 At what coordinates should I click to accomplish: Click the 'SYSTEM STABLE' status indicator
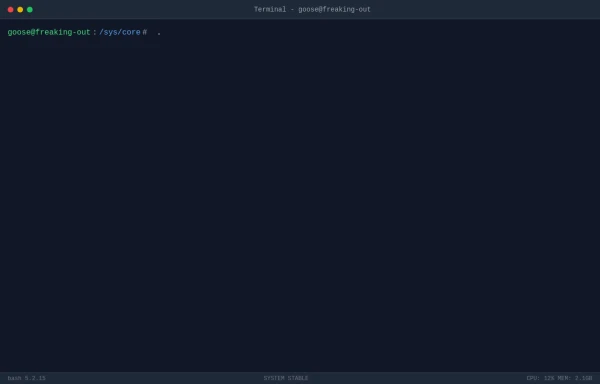coord(286,378)
